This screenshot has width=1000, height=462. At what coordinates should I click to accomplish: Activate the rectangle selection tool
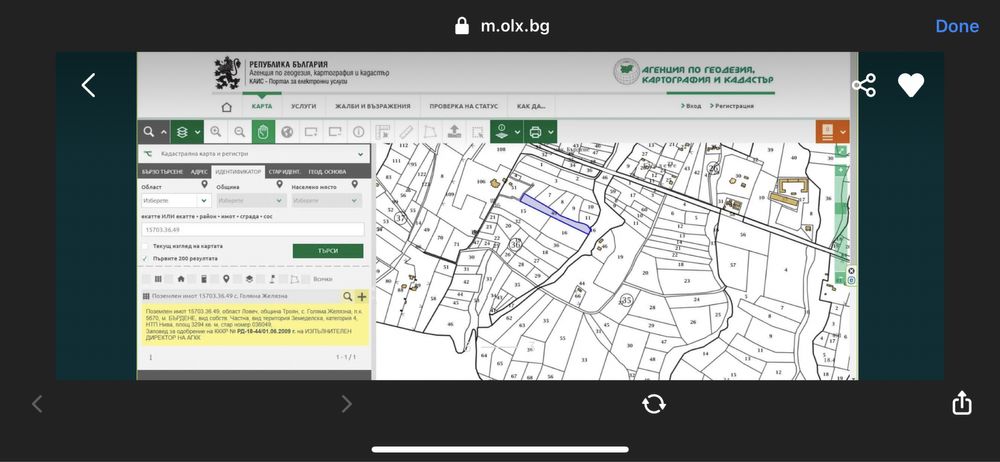click(x=477, y=132)
